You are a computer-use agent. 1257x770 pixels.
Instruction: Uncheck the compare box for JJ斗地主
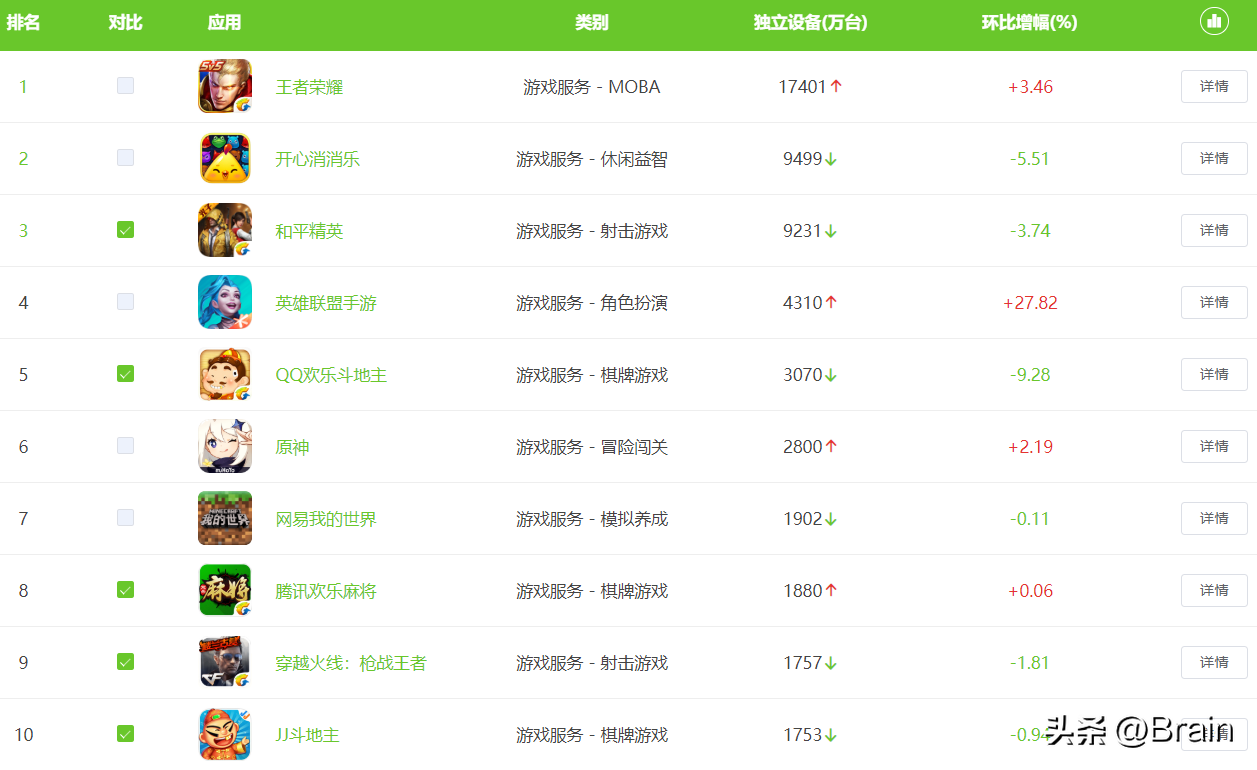point(125,734)
